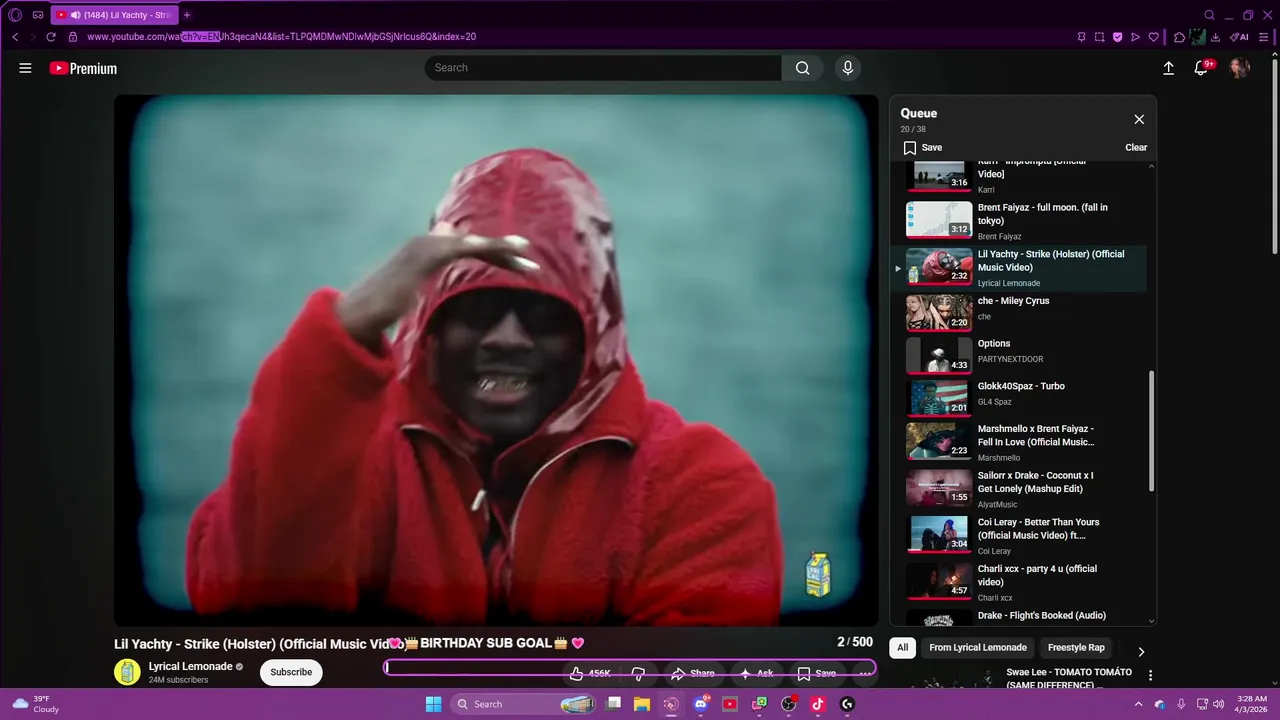Dislike the video
1280x720 pixels.
638,674
